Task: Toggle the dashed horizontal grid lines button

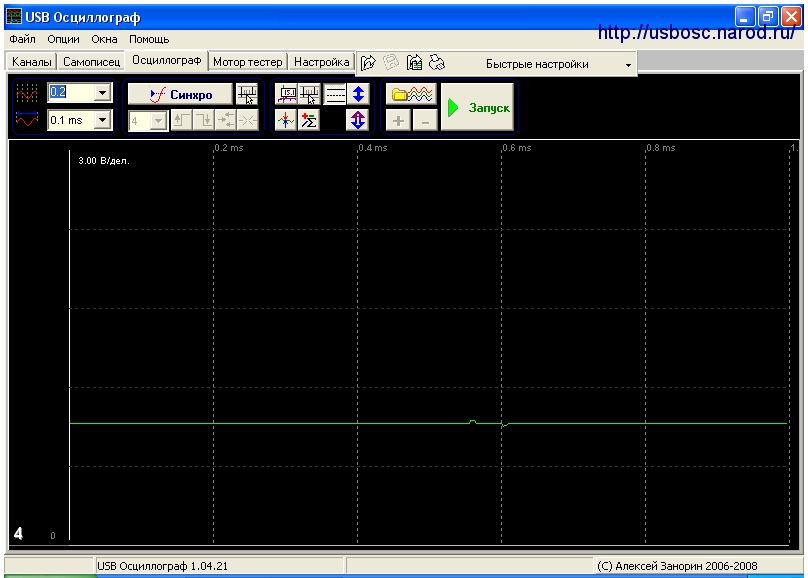Action: [x=335, y=94]
